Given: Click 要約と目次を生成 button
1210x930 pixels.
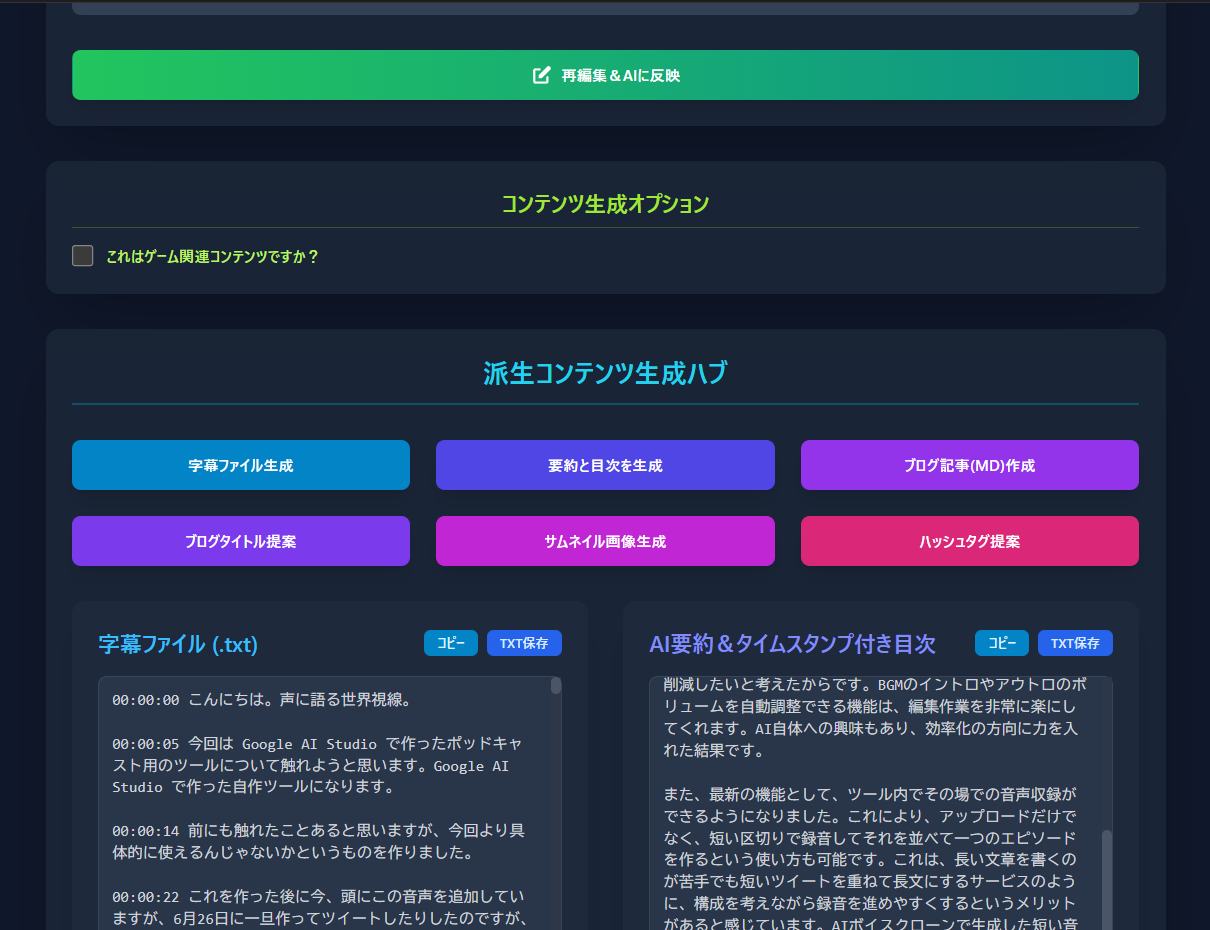Looking at the screenshot, I should click(605, 465).
